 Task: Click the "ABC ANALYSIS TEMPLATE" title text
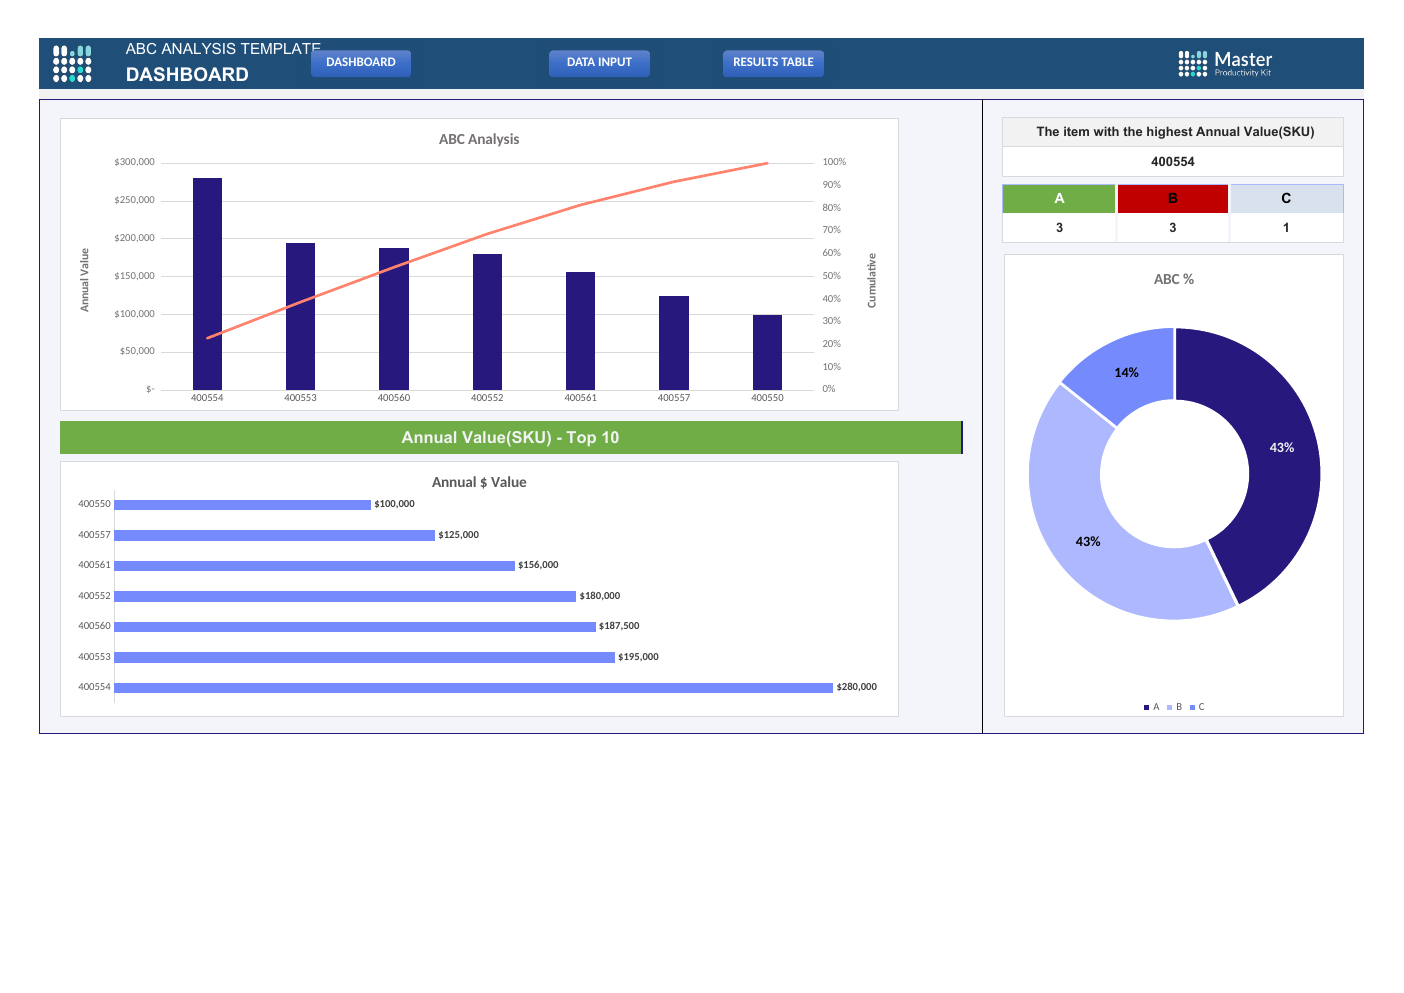point(223,49)
